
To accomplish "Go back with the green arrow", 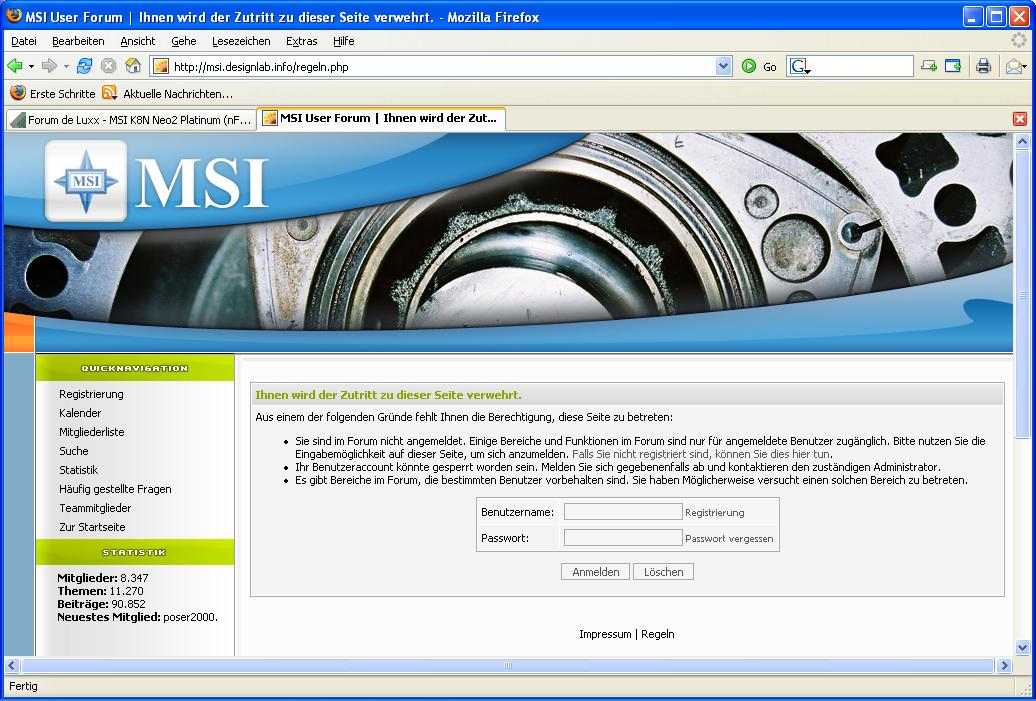I will coord(15,66).
